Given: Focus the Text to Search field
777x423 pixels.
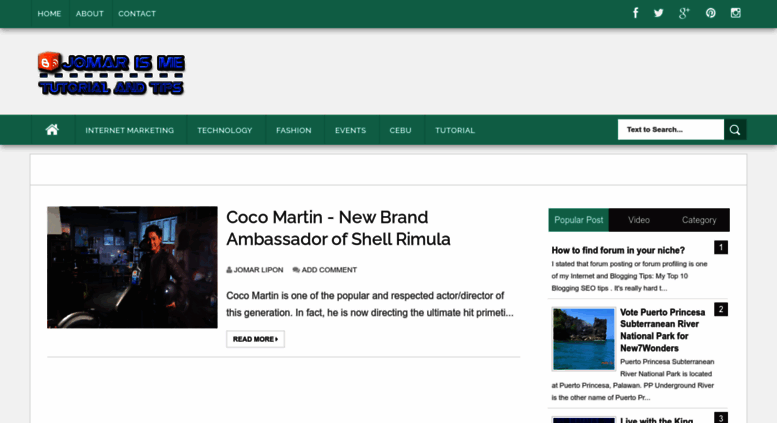Looking at the screenshot, I should (670, 130).
